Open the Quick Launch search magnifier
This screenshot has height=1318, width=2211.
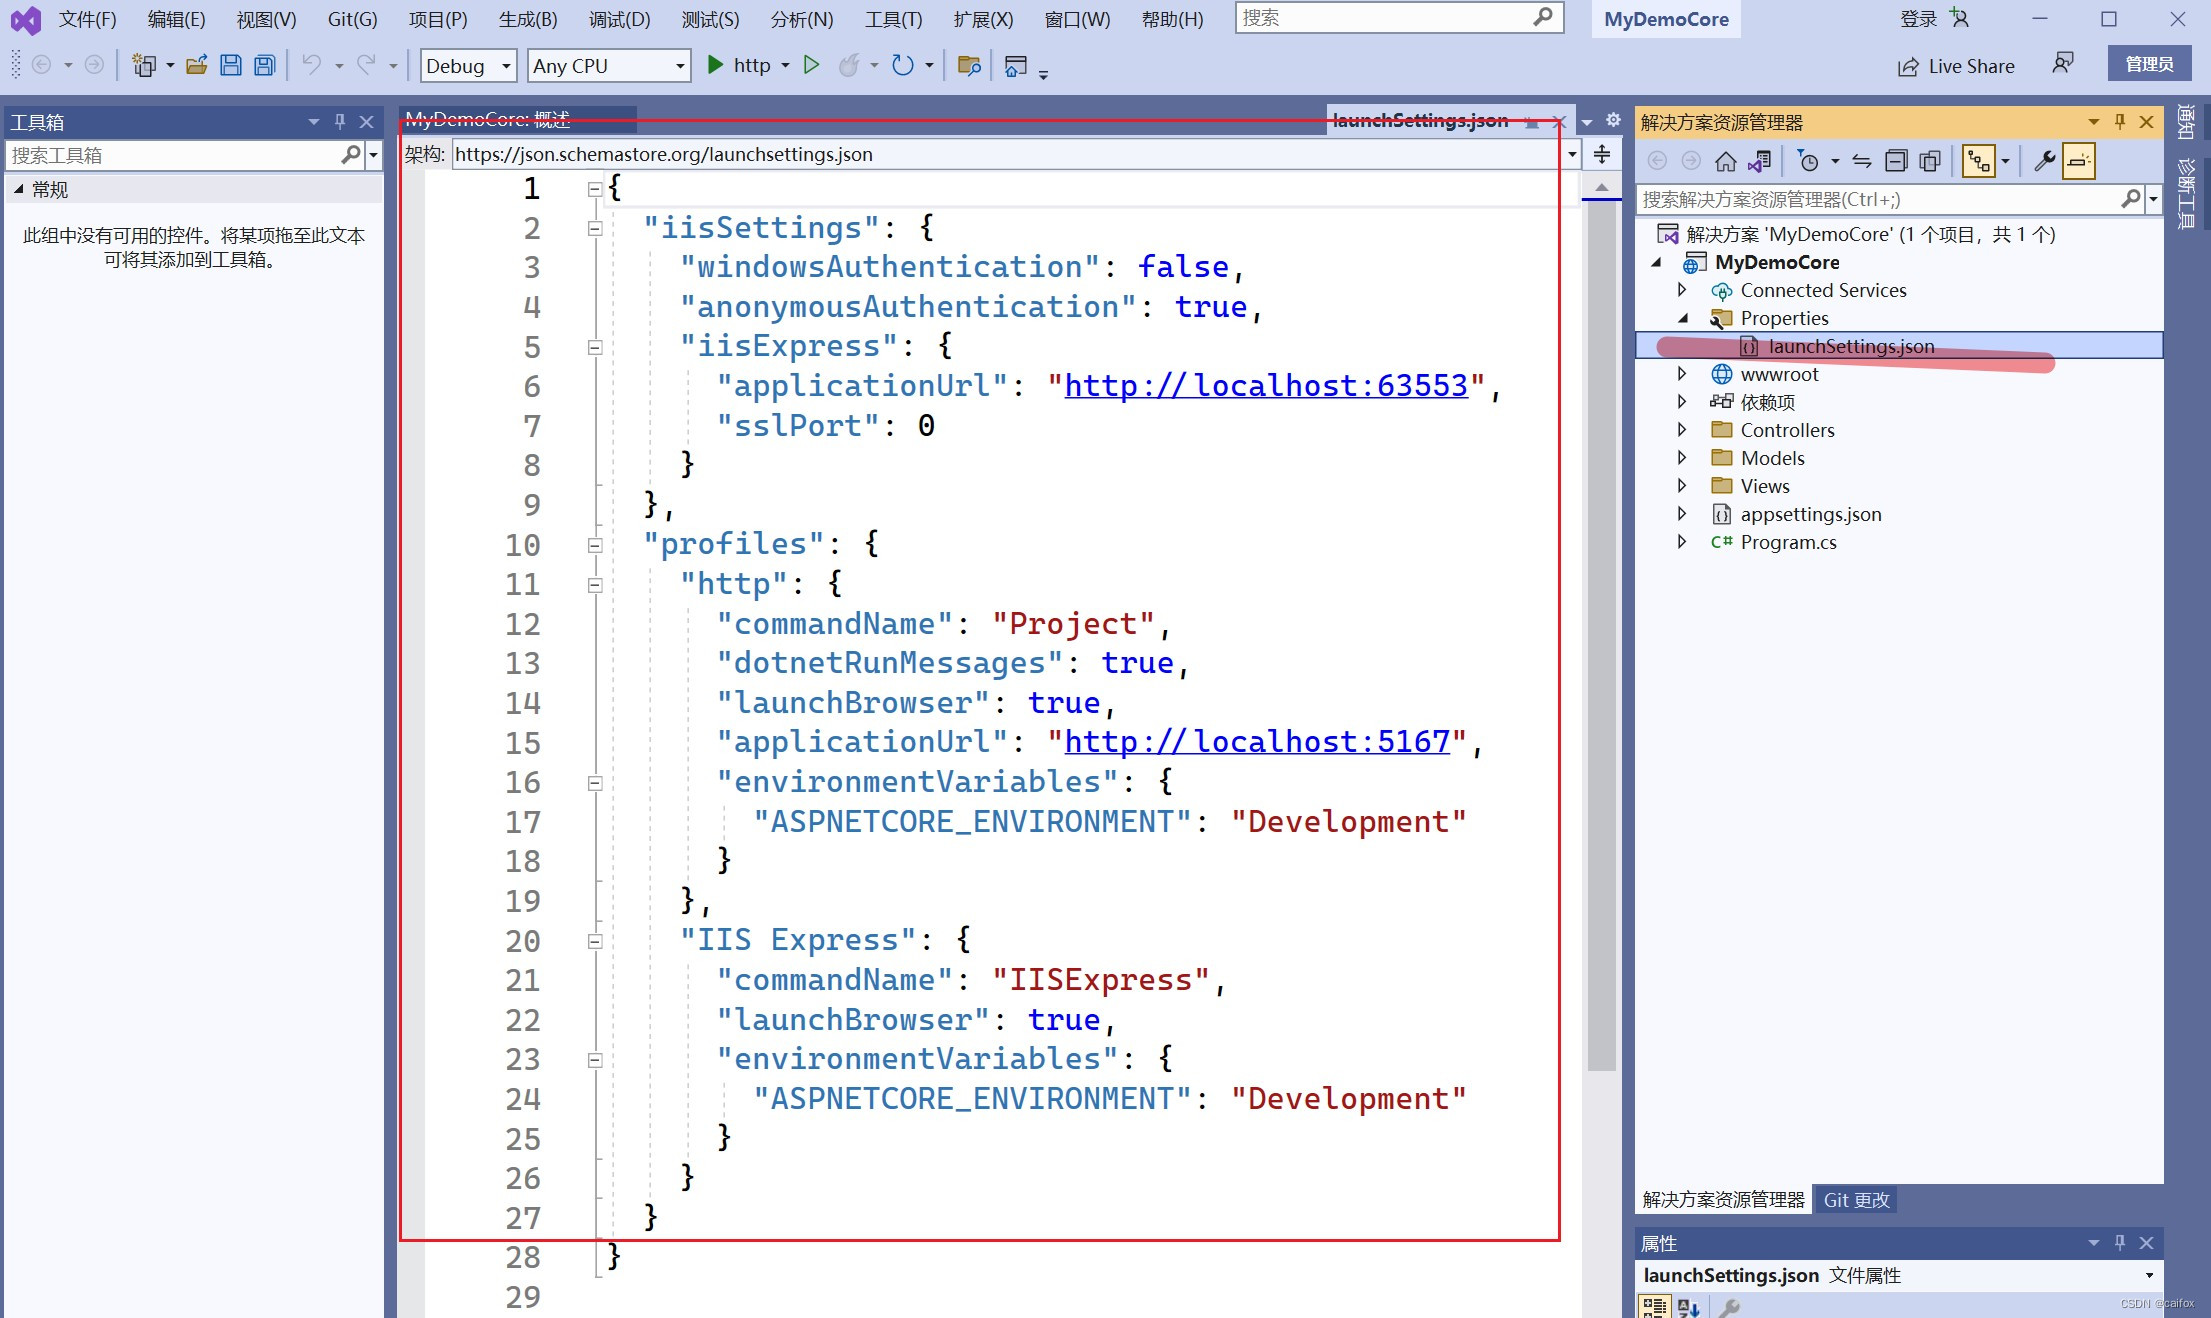pyautogui.click(x=1543, y=17)
